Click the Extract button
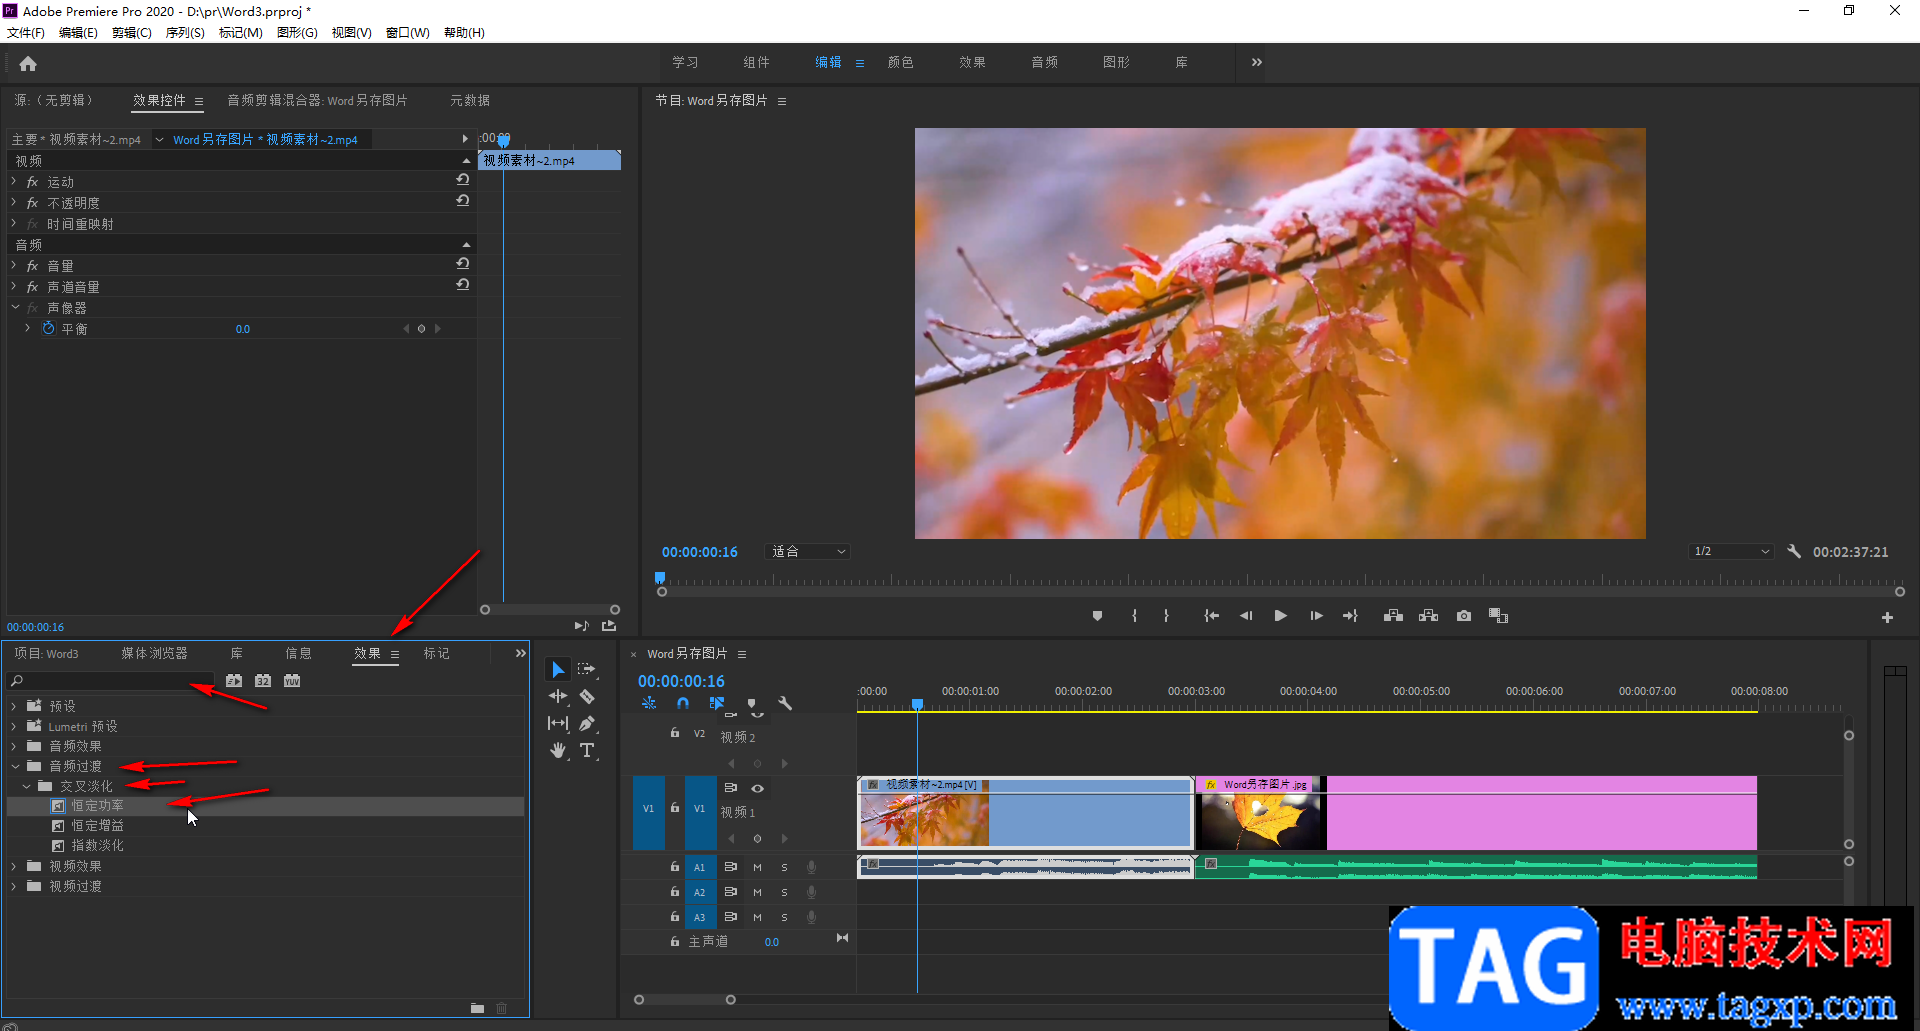This screenshot has height=1031, width=1920. tap(1428, 616)
